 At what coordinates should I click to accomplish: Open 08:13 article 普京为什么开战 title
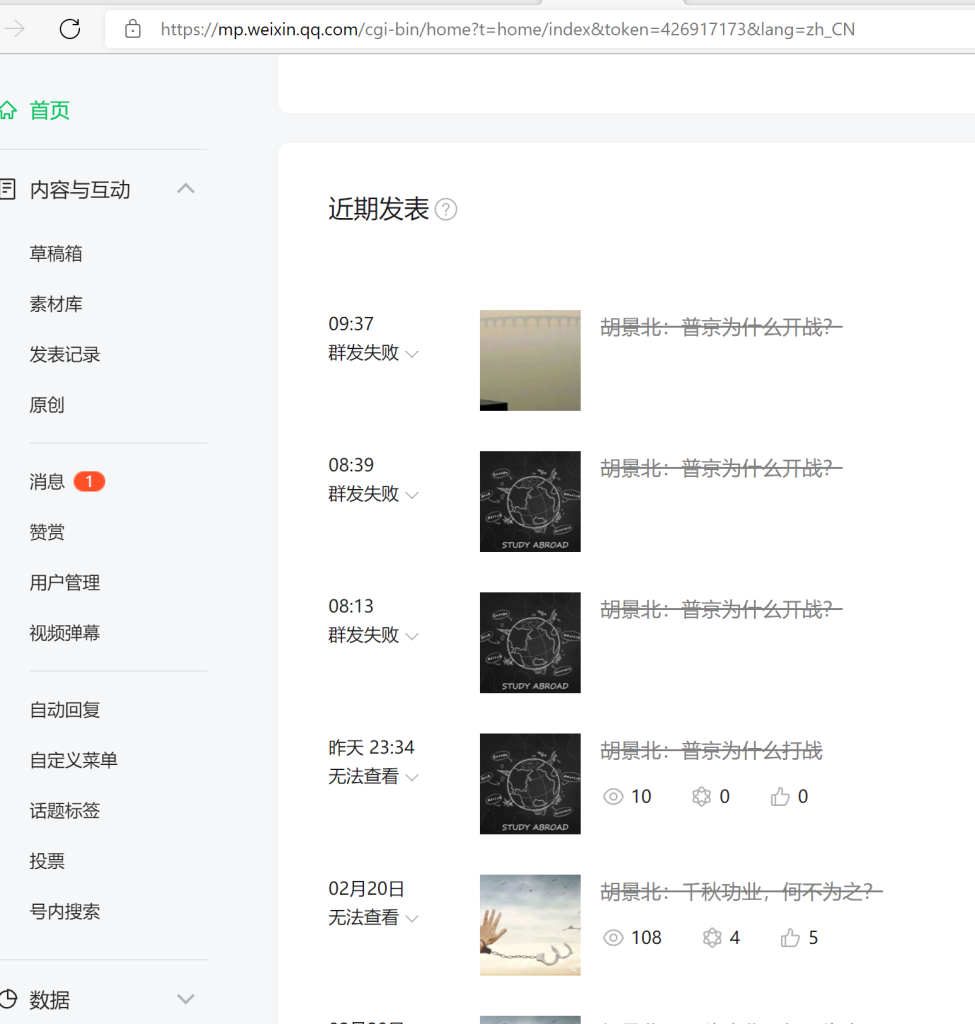[721, 609]
